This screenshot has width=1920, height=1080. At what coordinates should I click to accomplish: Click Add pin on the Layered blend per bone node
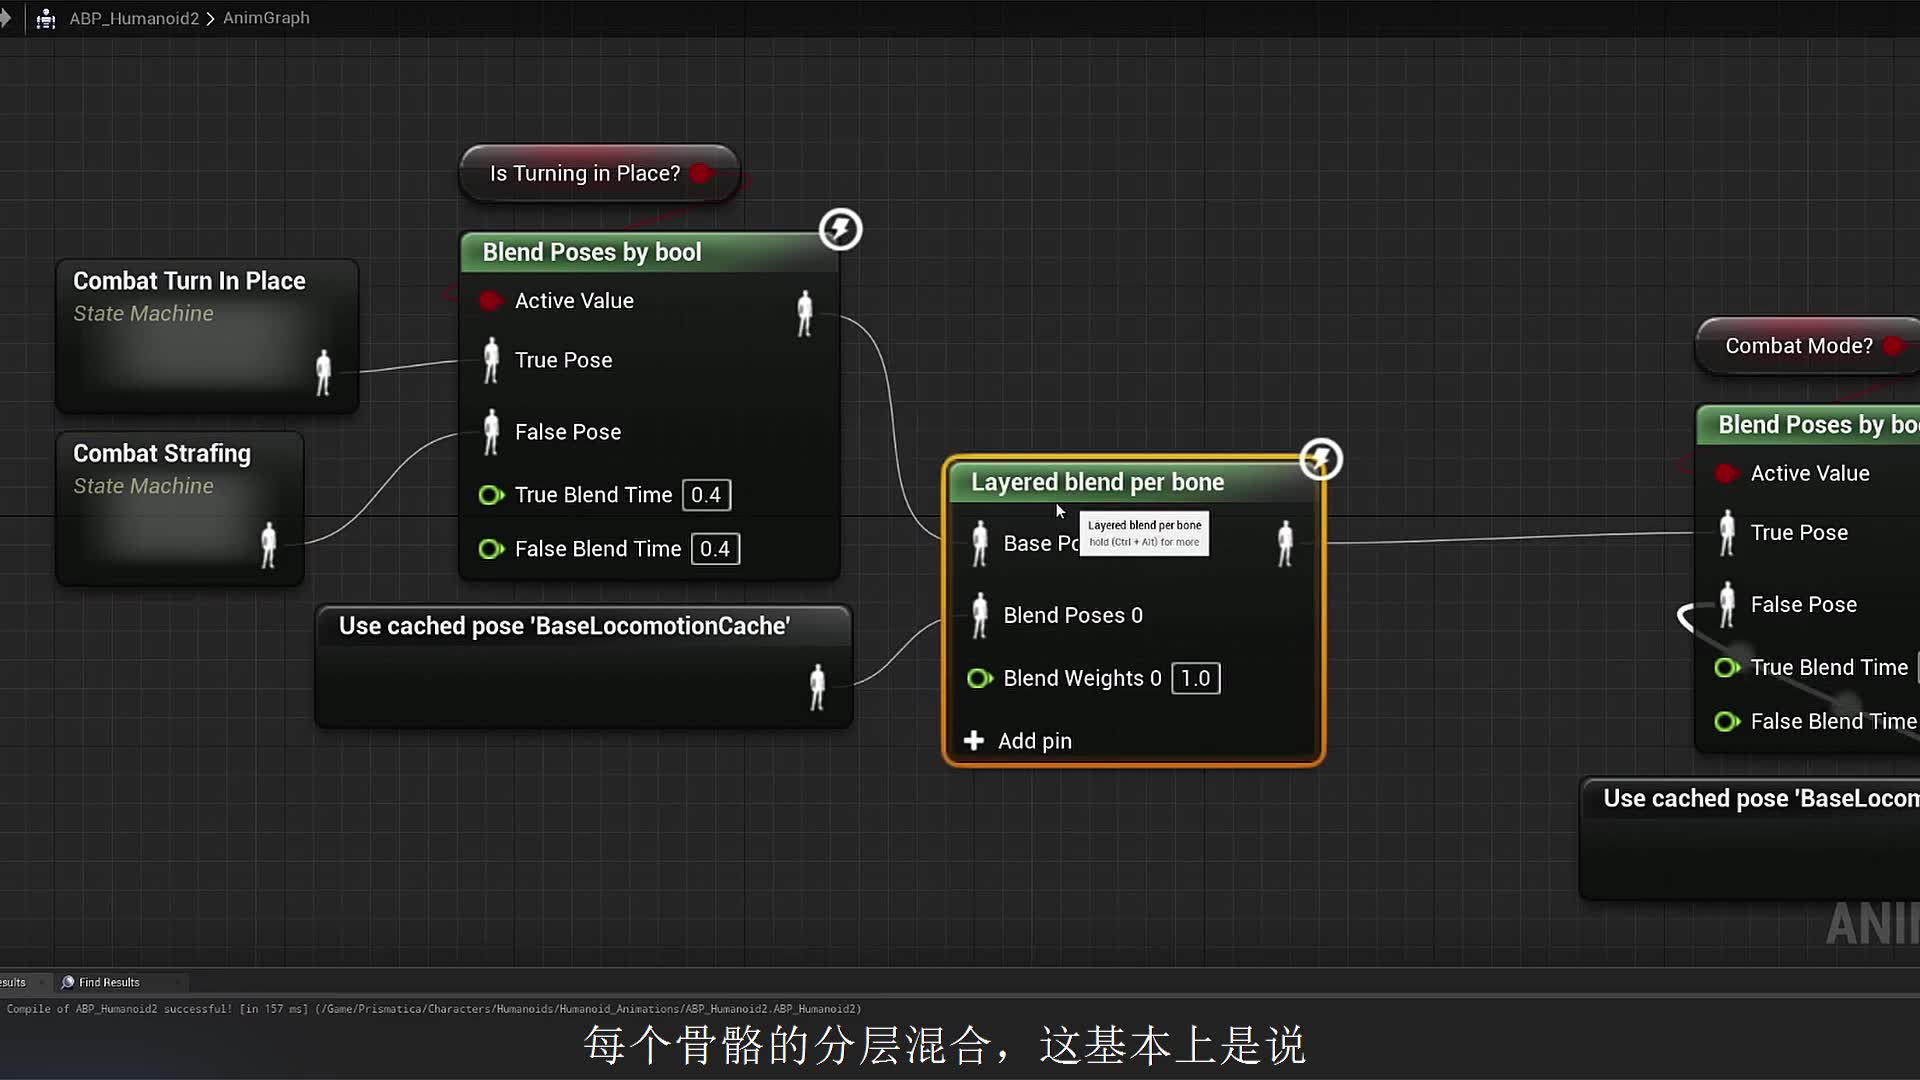[x=1035, y=741]
